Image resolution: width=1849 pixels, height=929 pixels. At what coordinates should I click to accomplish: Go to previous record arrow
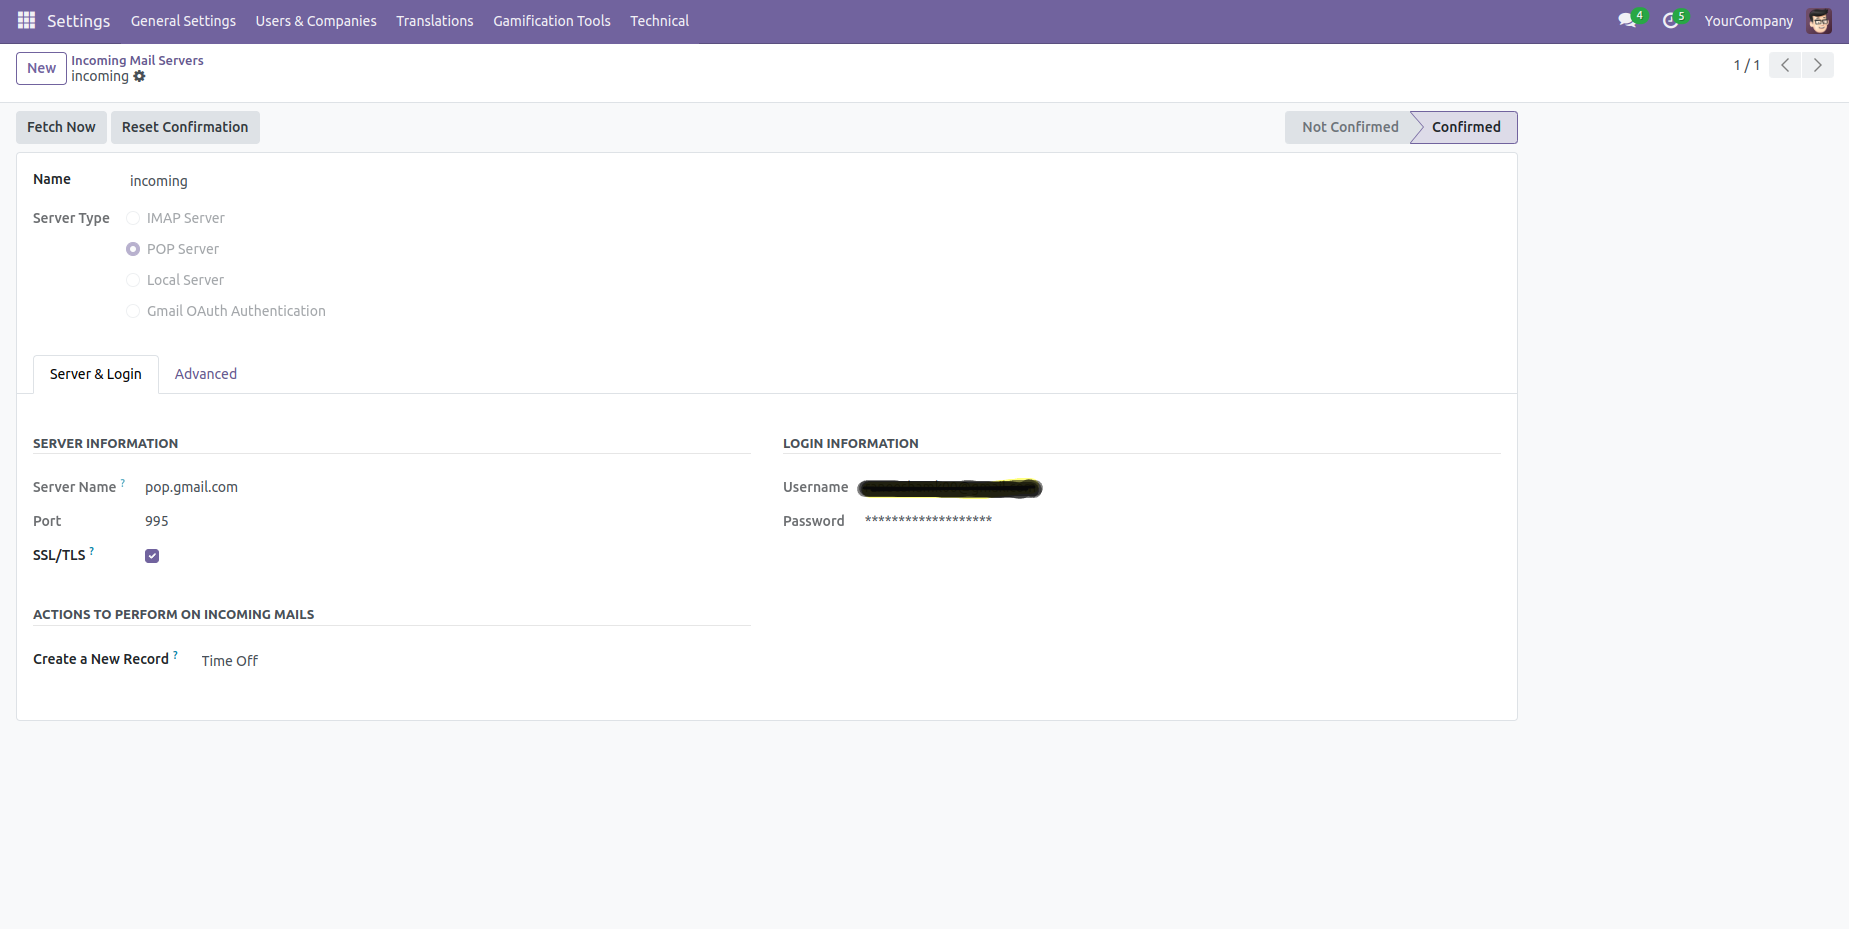tap(1785, 65)
